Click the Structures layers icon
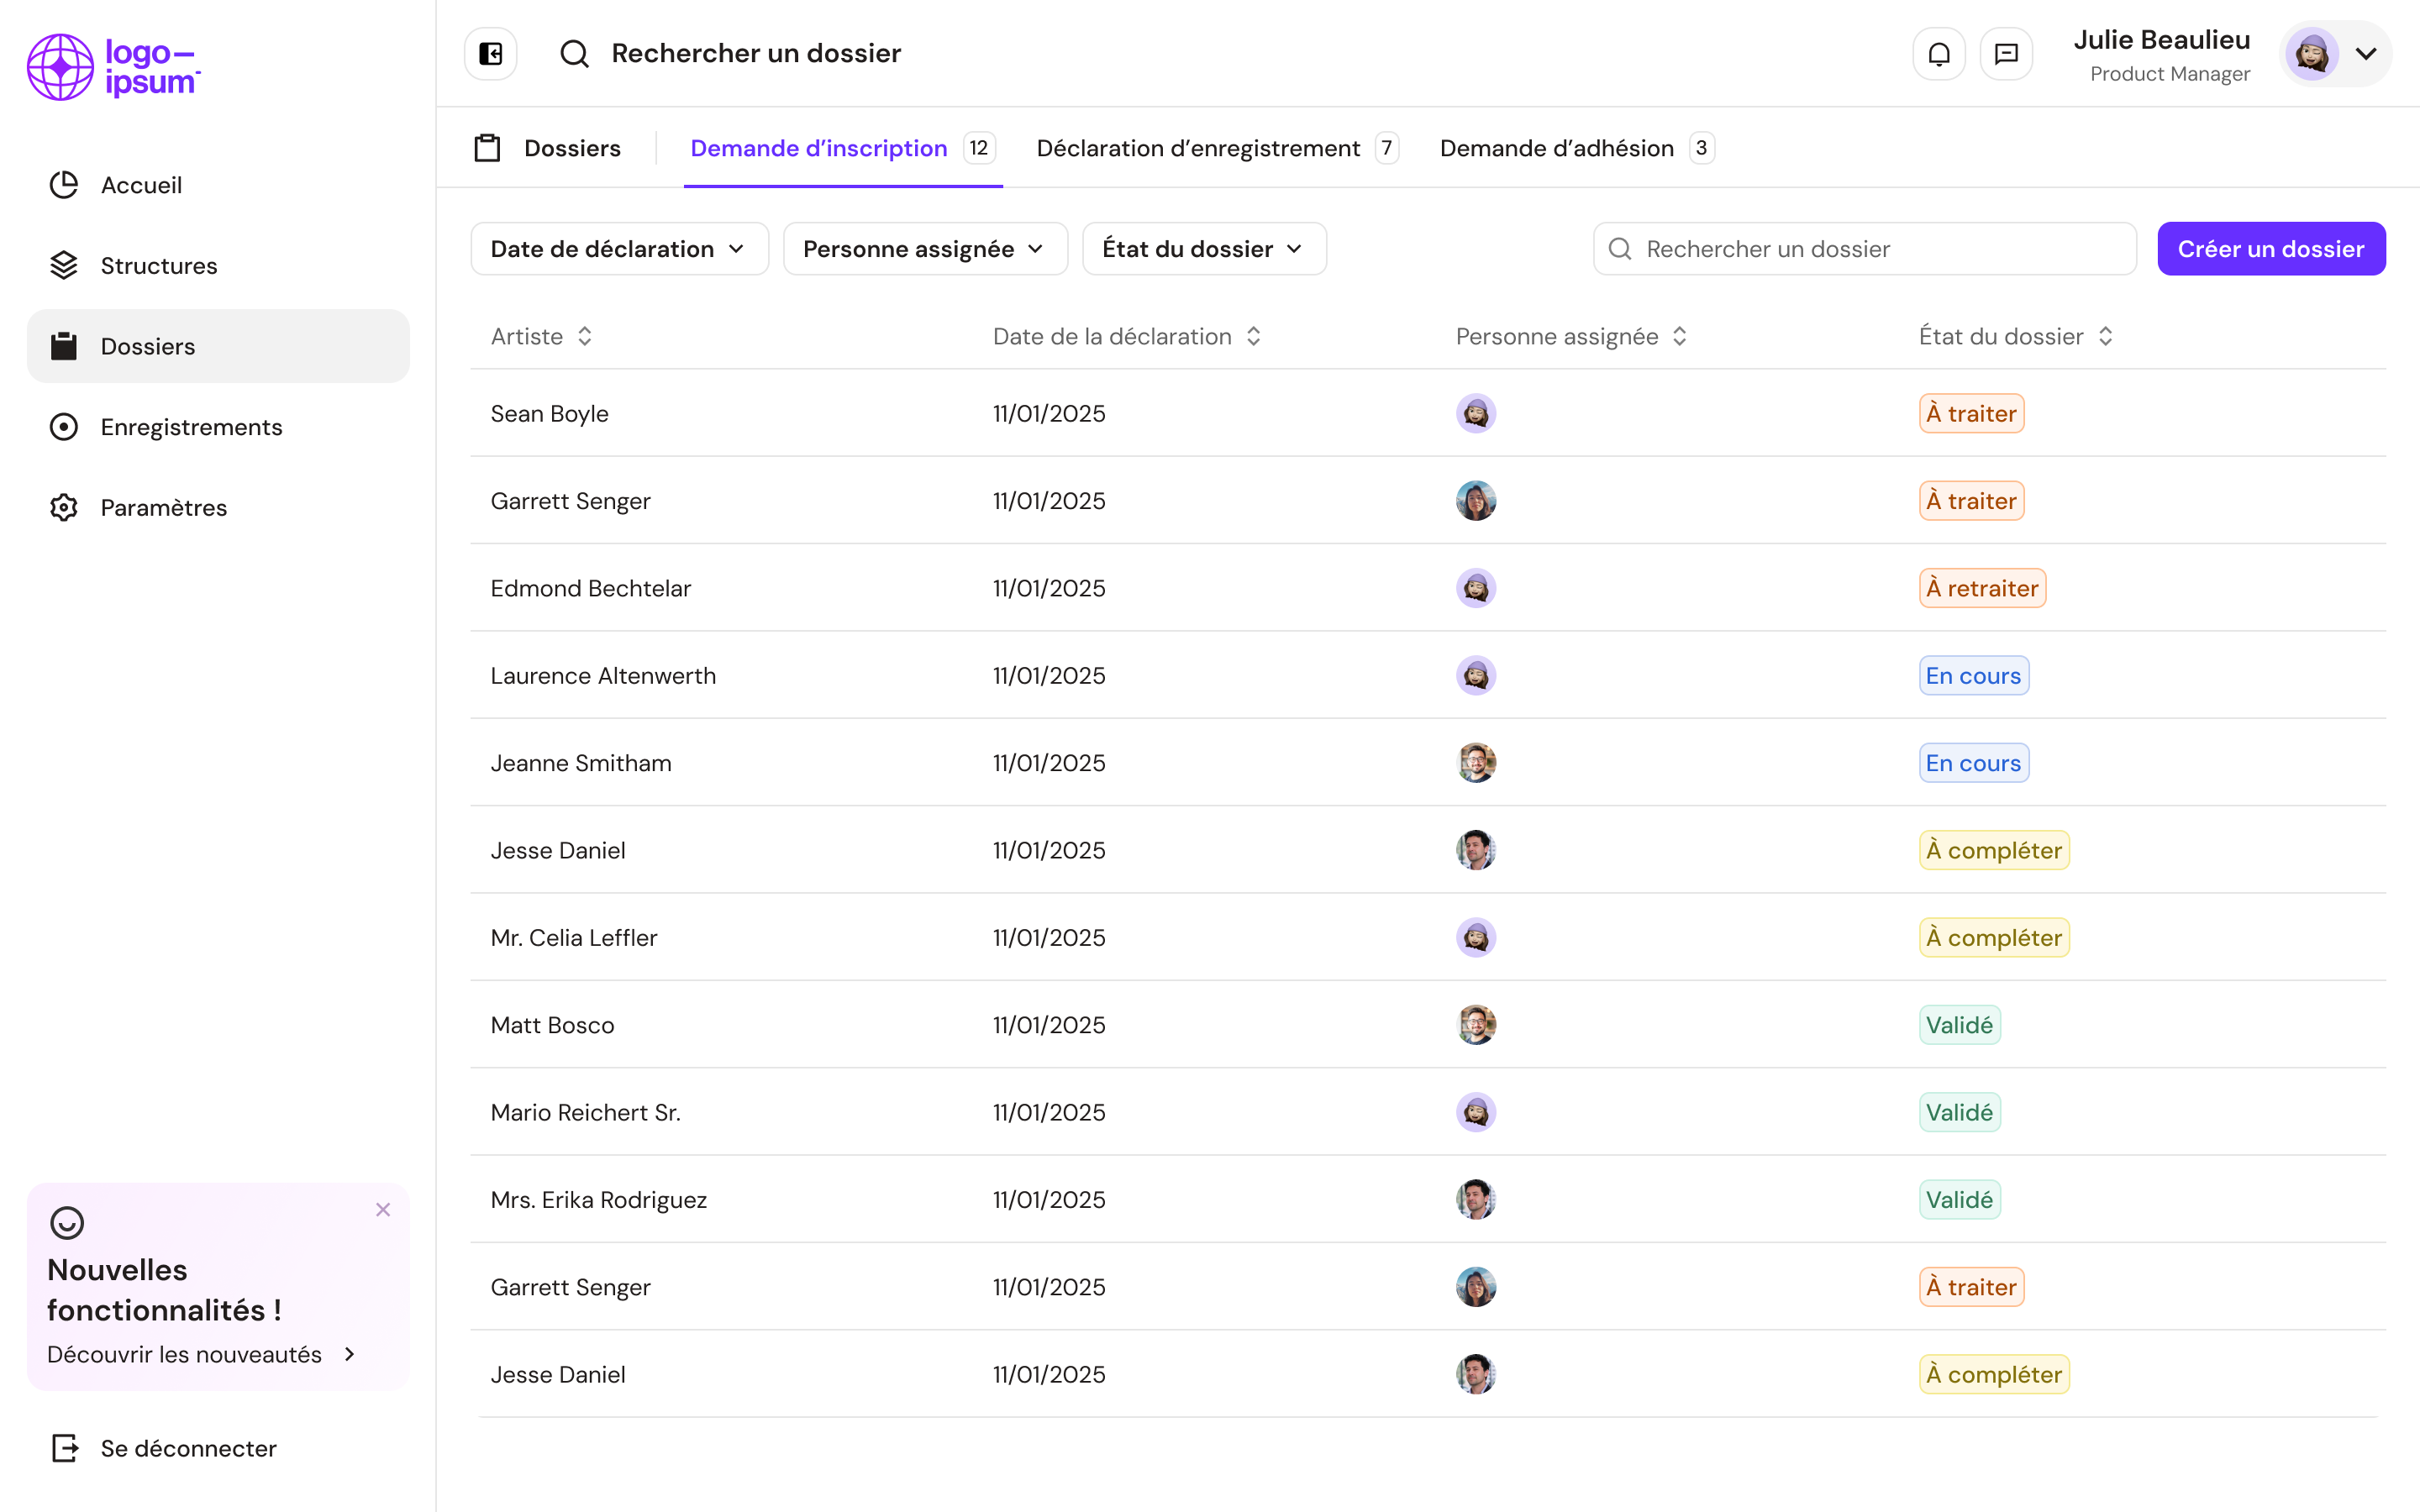 (64, 265)
